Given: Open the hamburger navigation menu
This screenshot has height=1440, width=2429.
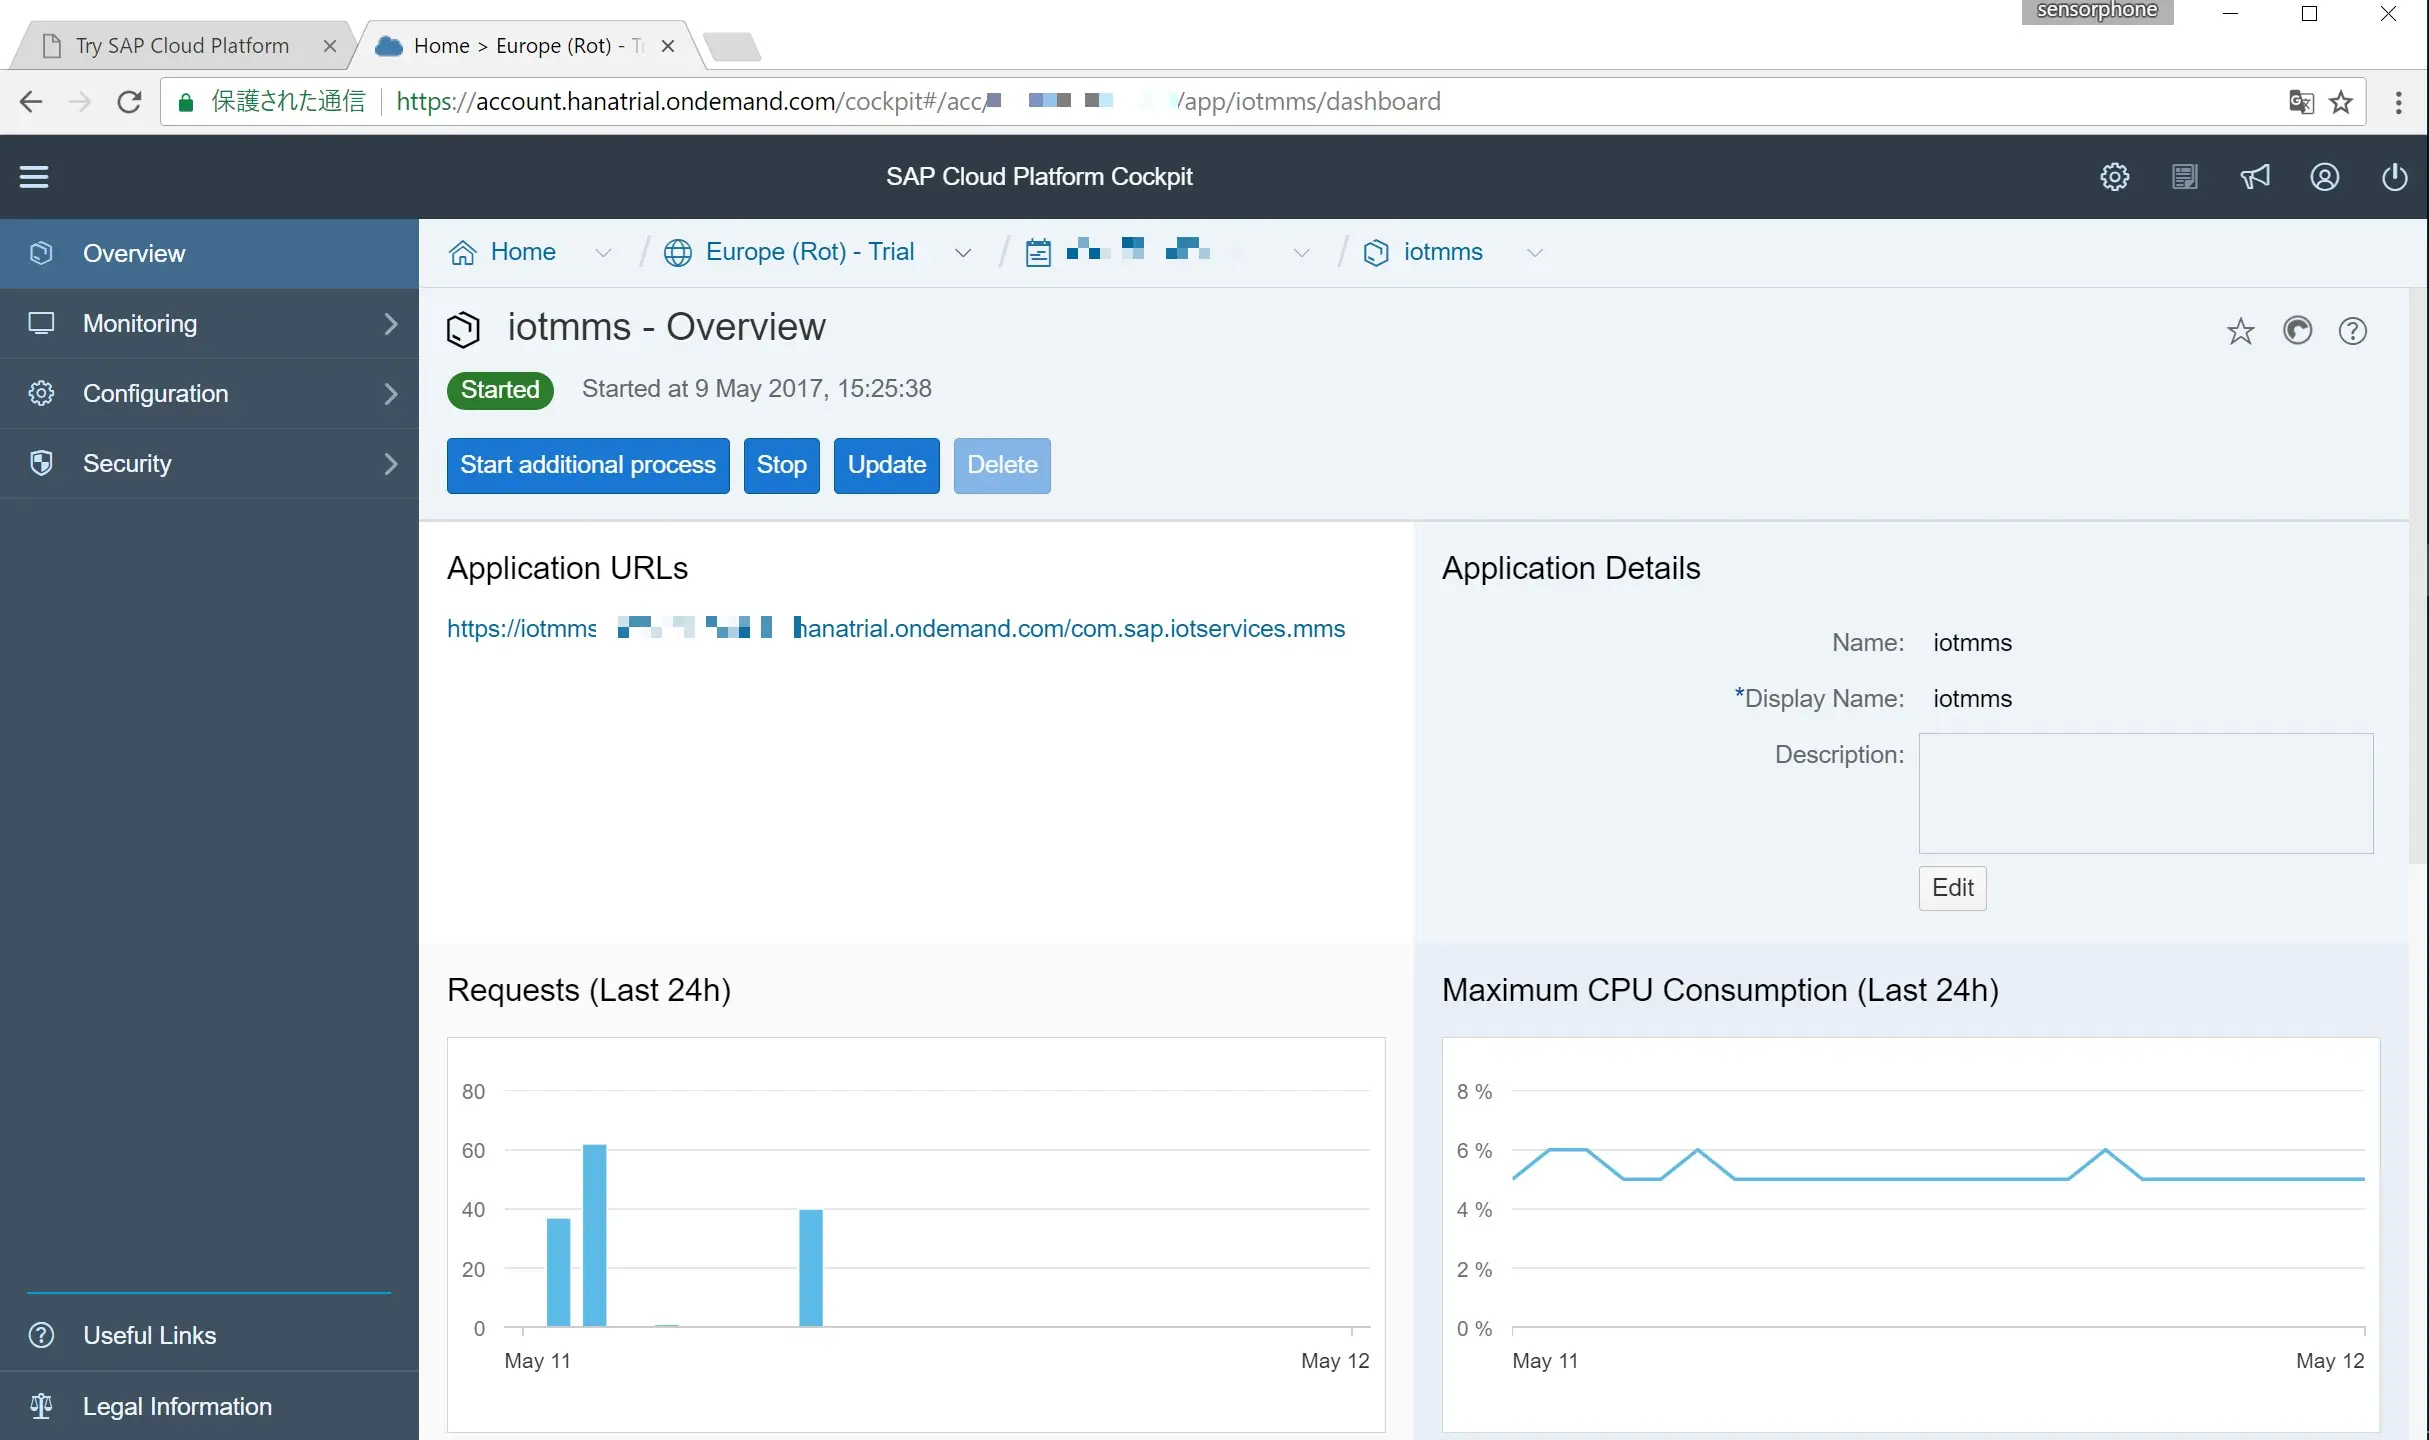Looking at the screenshot, I should pyautogui.click(x=34, y=177).
